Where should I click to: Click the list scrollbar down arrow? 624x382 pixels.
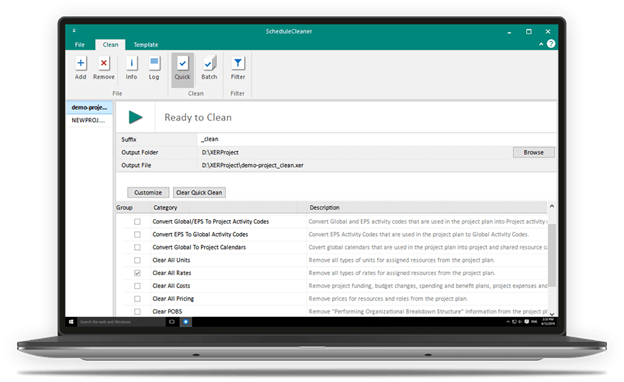[552, 314]
